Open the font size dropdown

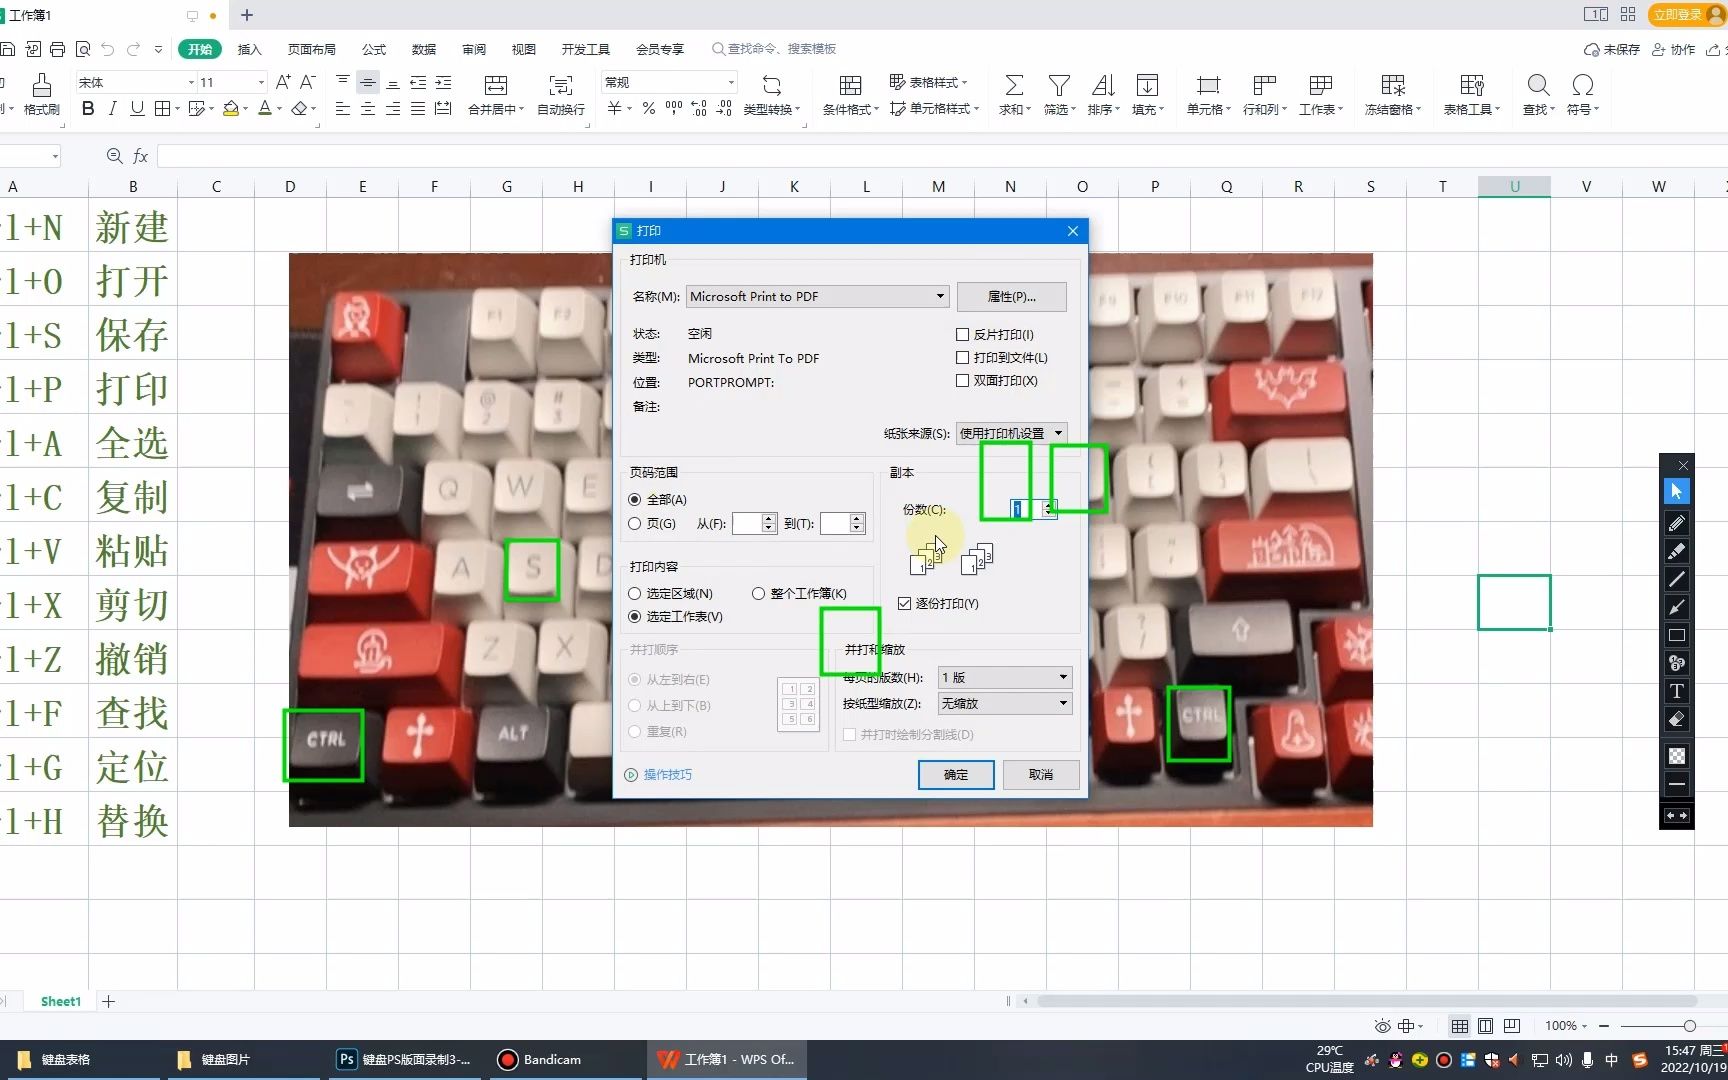[262, 82]
